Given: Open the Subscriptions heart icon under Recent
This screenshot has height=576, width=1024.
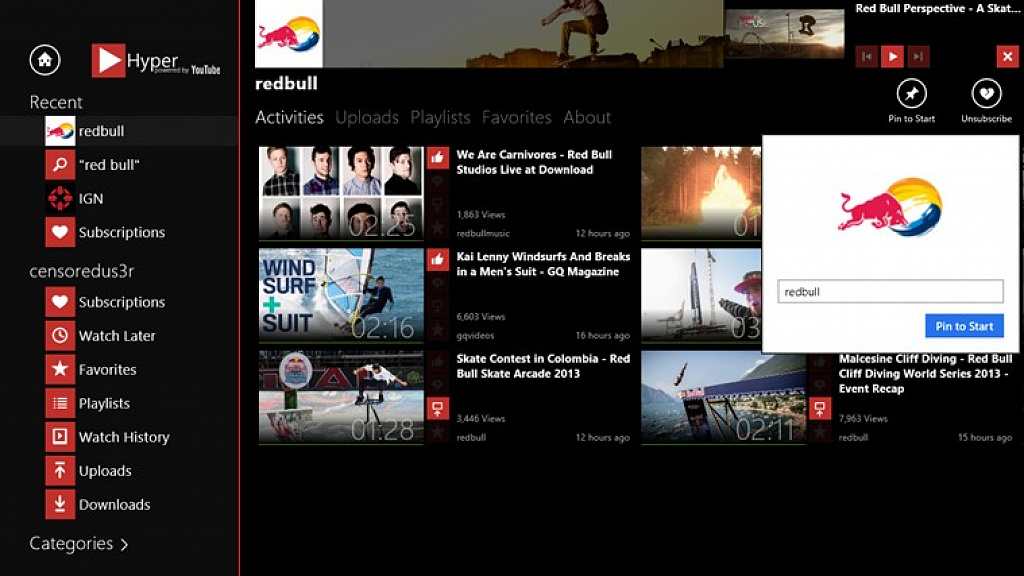Looking at the screenshot, I should 60,232.
